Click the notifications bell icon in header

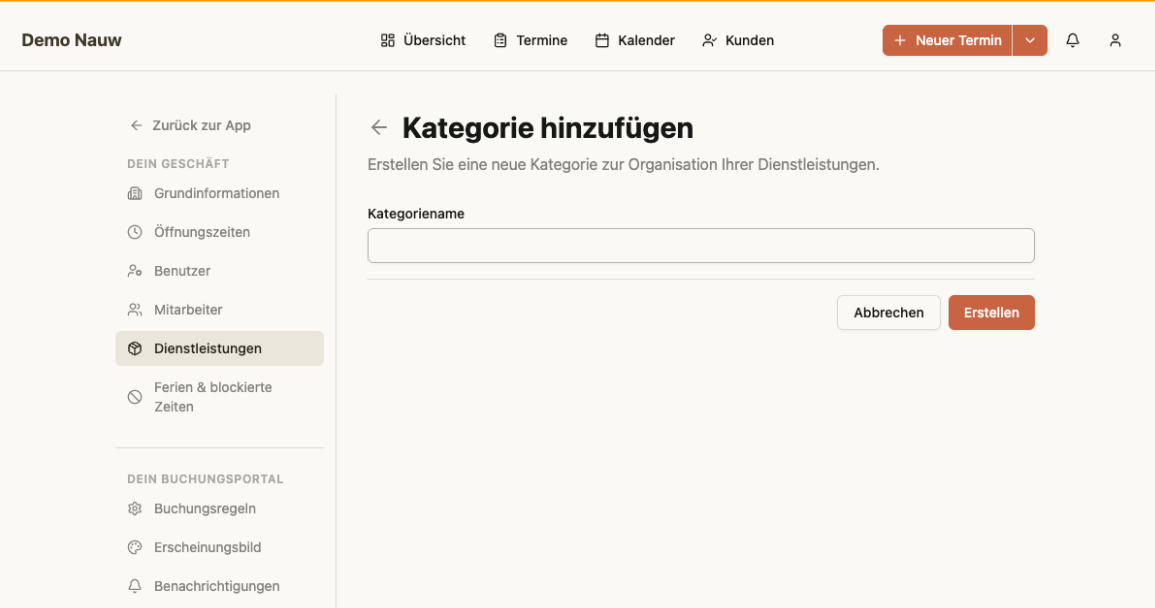pos(1072,41)
